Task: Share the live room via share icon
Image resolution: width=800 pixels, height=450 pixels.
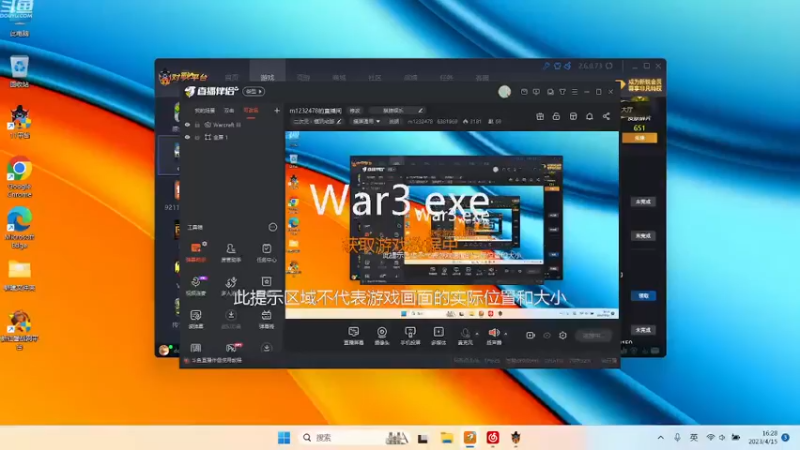Action: tap(606, 116)
